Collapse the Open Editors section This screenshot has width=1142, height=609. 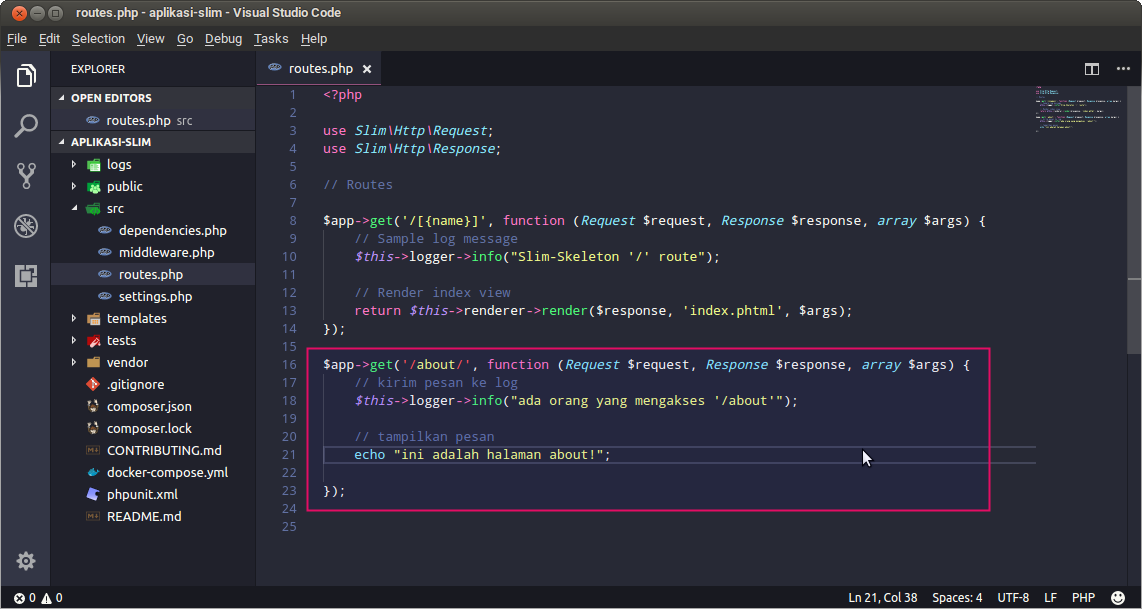[110, 98]
